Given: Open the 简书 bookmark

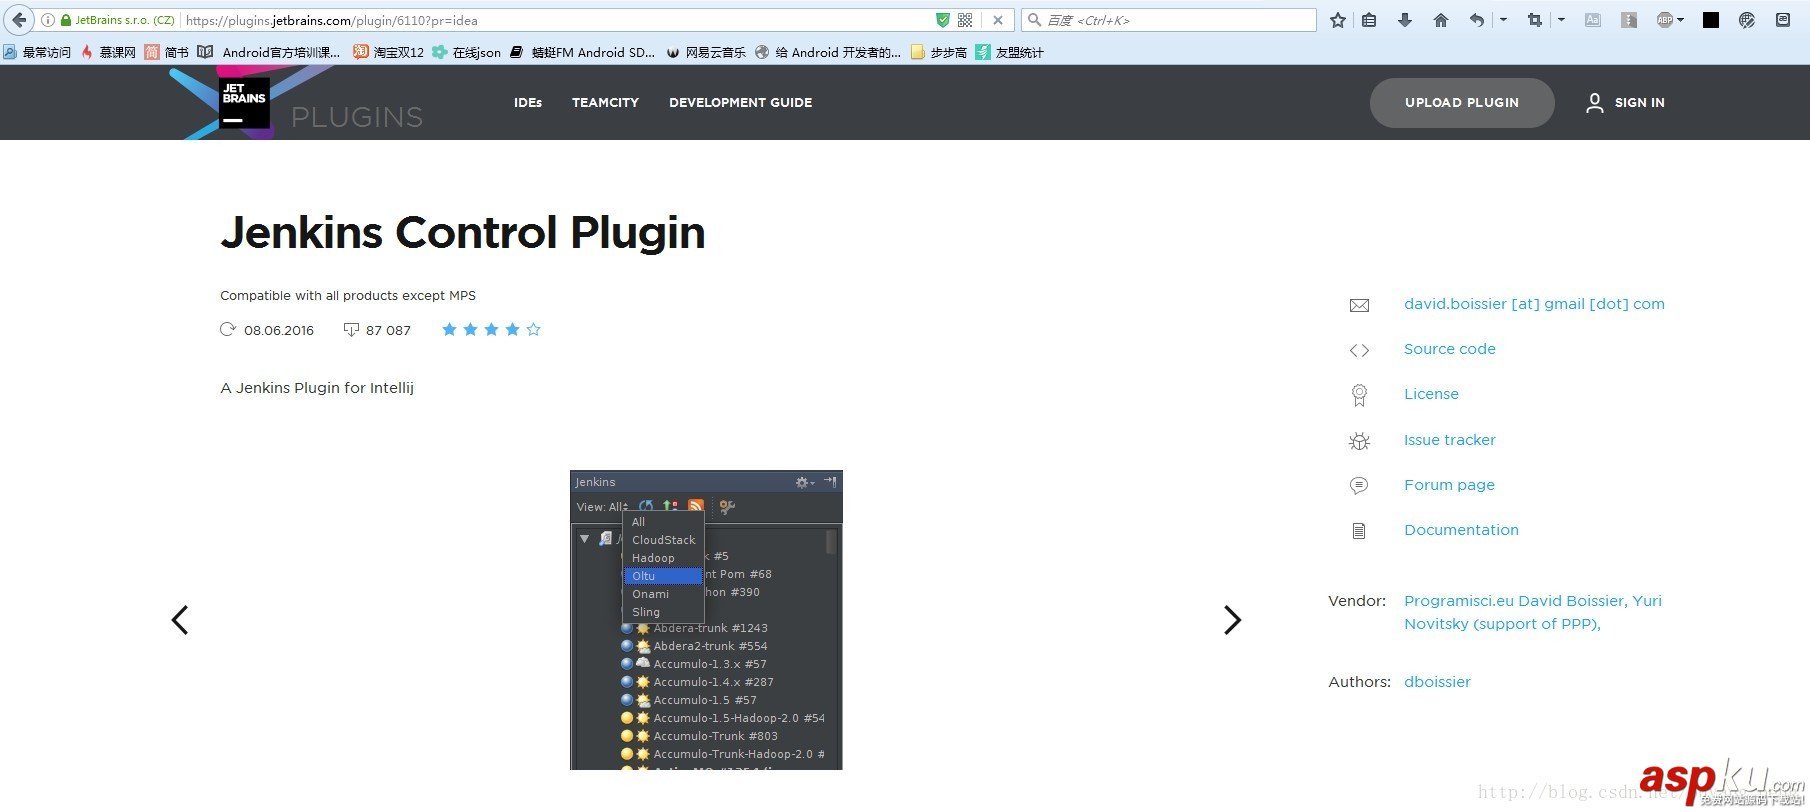Looking at the screenshot, I should tap(167, 52).
